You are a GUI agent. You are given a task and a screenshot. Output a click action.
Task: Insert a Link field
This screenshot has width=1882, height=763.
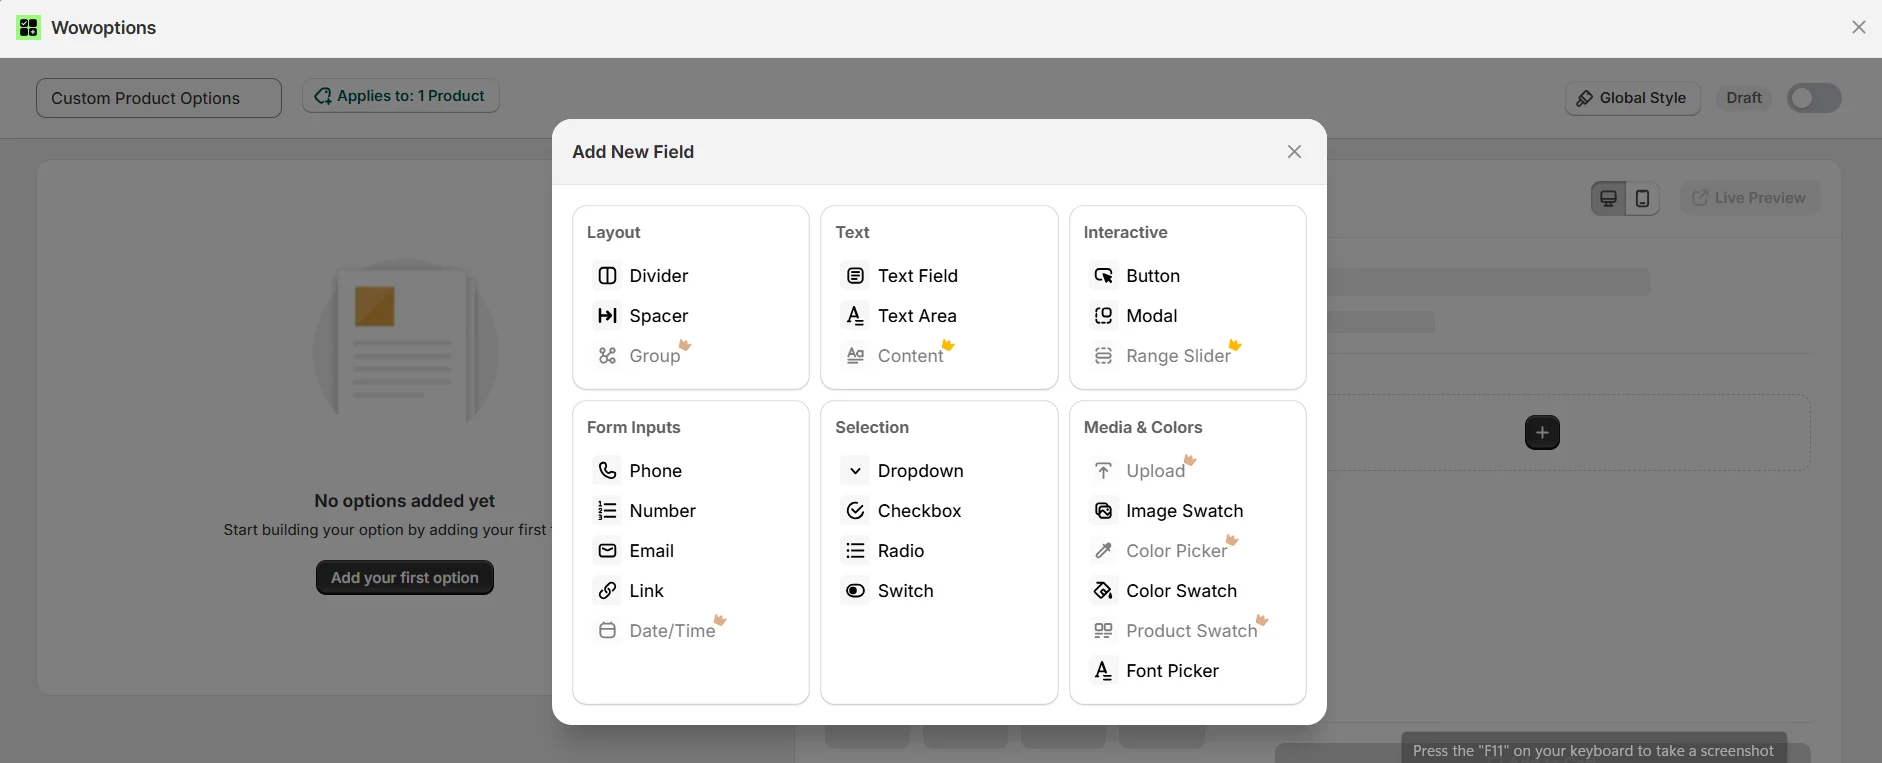(x=645, y=591)
